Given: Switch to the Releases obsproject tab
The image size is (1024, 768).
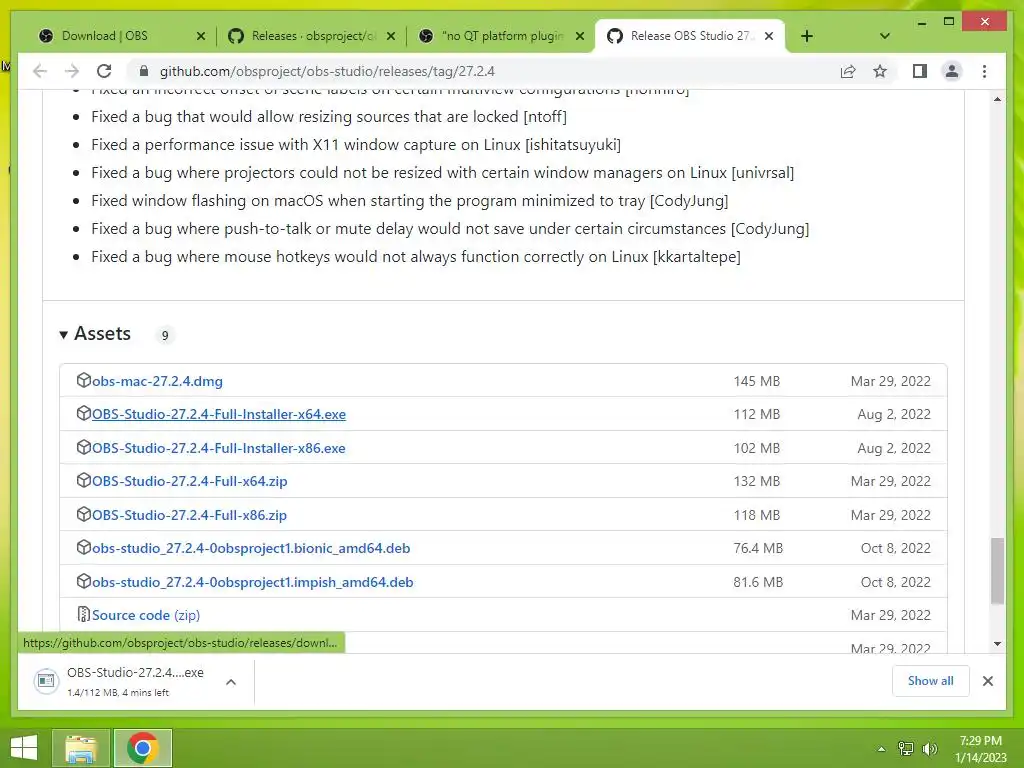Looking at the screenshot, I should 312,36.
